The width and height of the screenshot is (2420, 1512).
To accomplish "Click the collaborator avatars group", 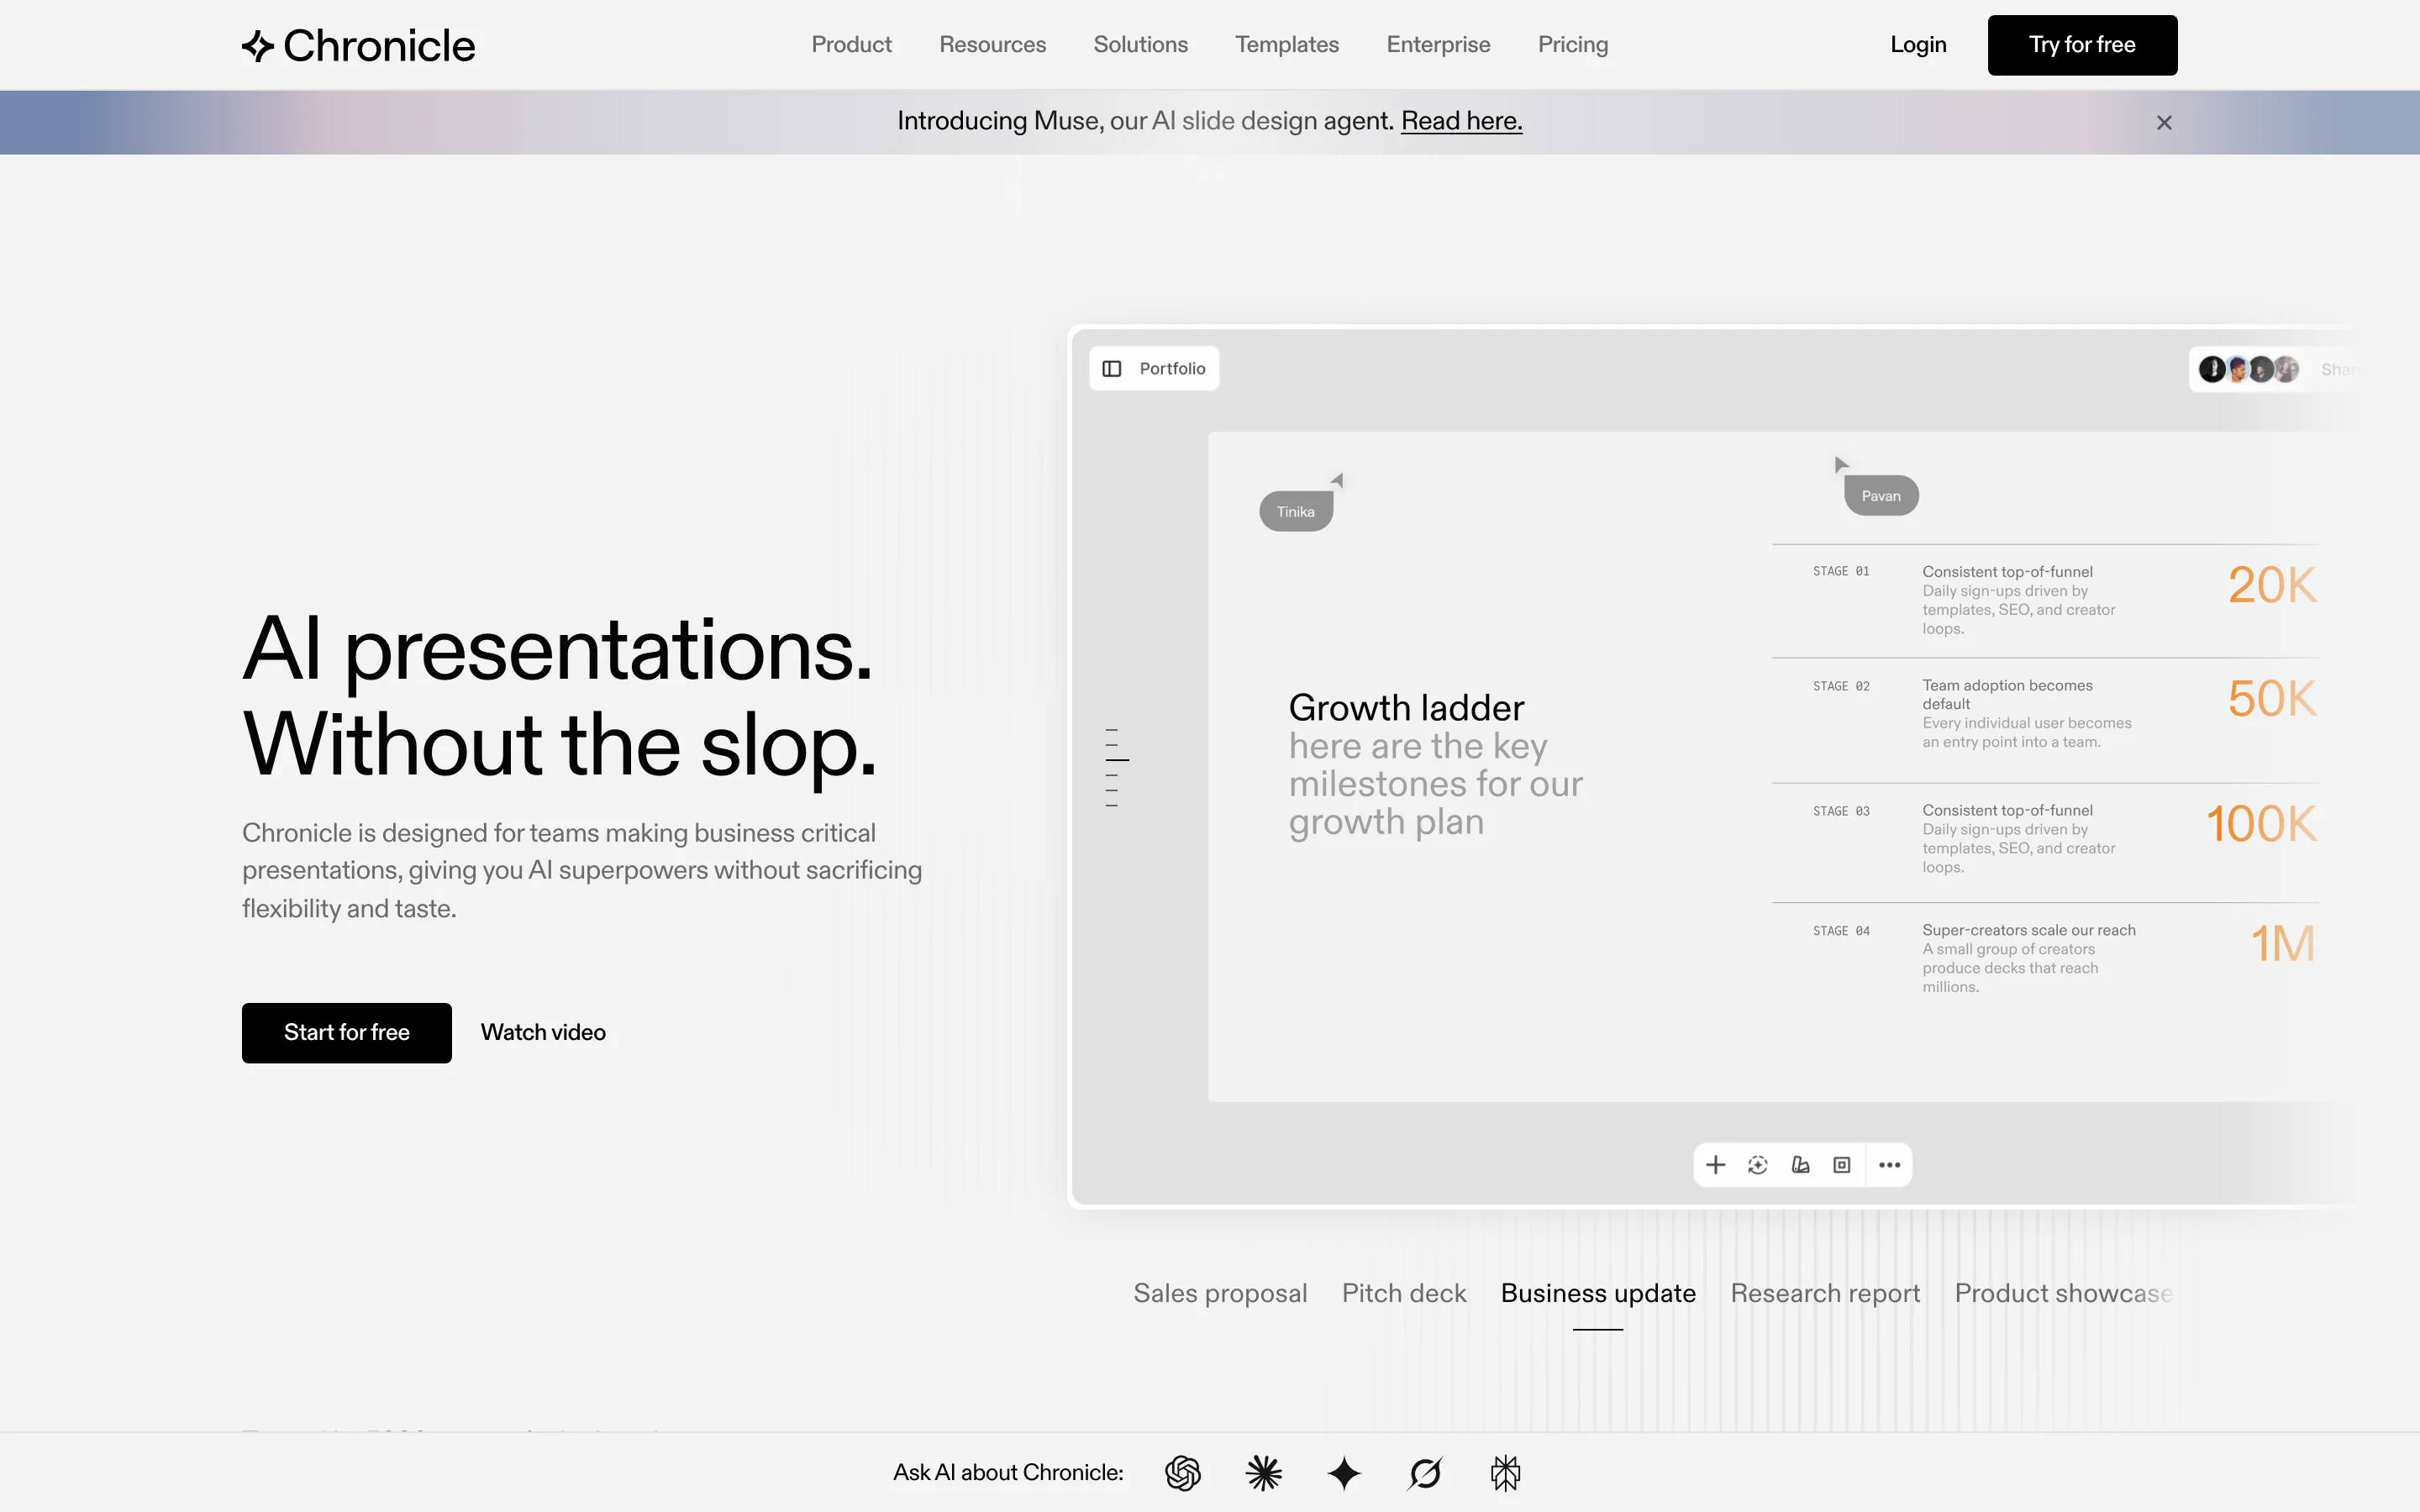I will point(2248,369).
